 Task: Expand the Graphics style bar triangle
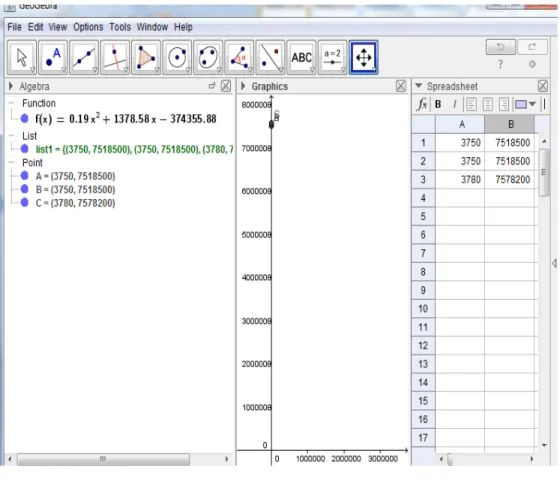point(243,86)
